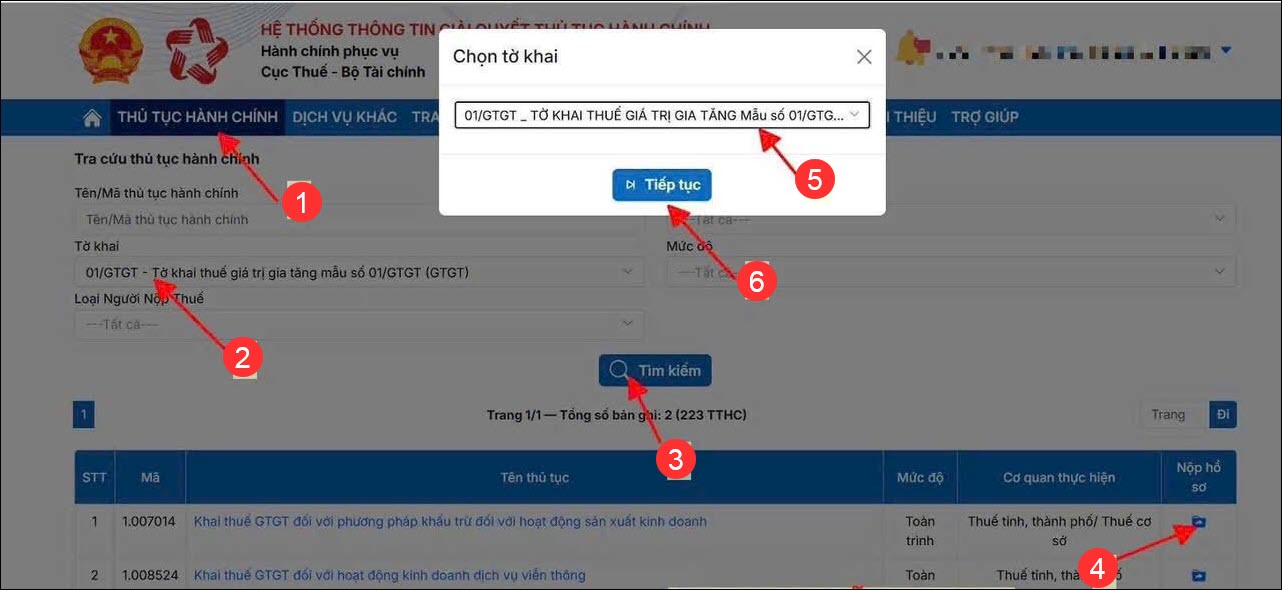Close the Chọn tờ khai dialog
This screenshot has height=590, width=1282.
[x=864, y=57]
